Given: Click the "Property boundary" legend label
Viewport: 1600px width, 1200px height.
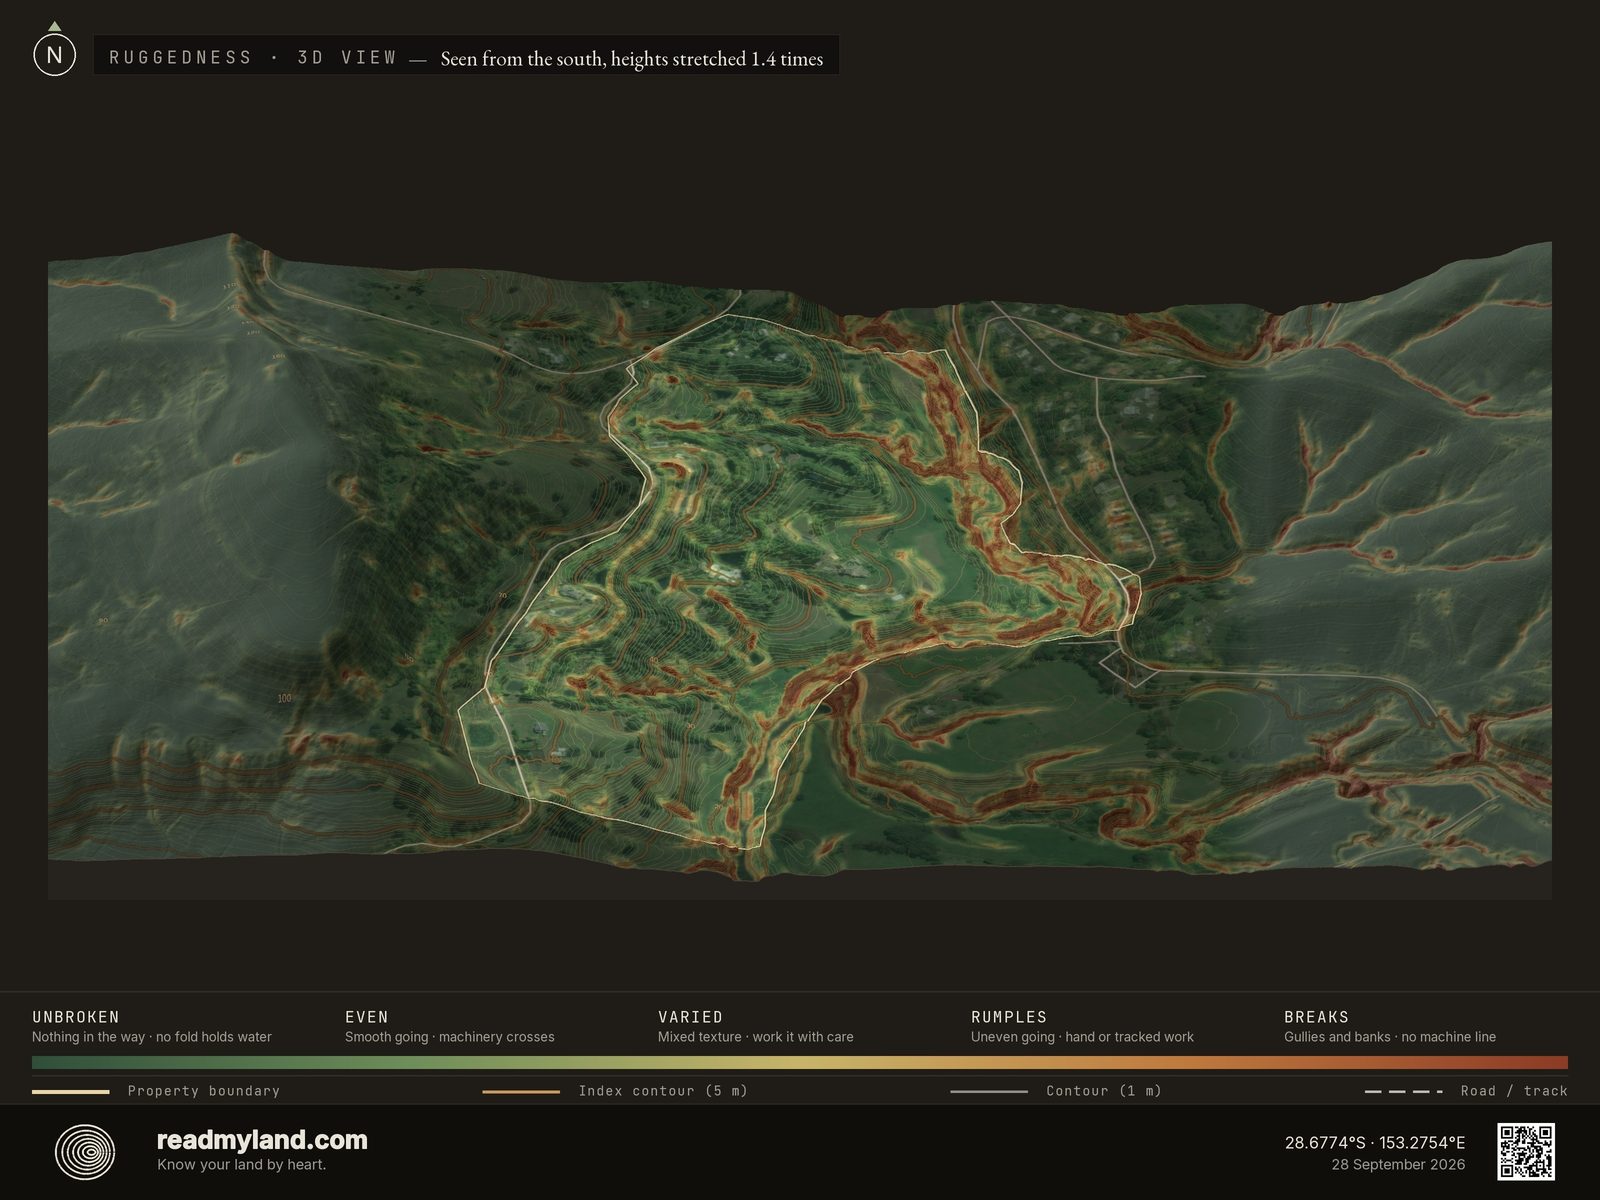Looking at the screenshot, I should pos(204,1091).
